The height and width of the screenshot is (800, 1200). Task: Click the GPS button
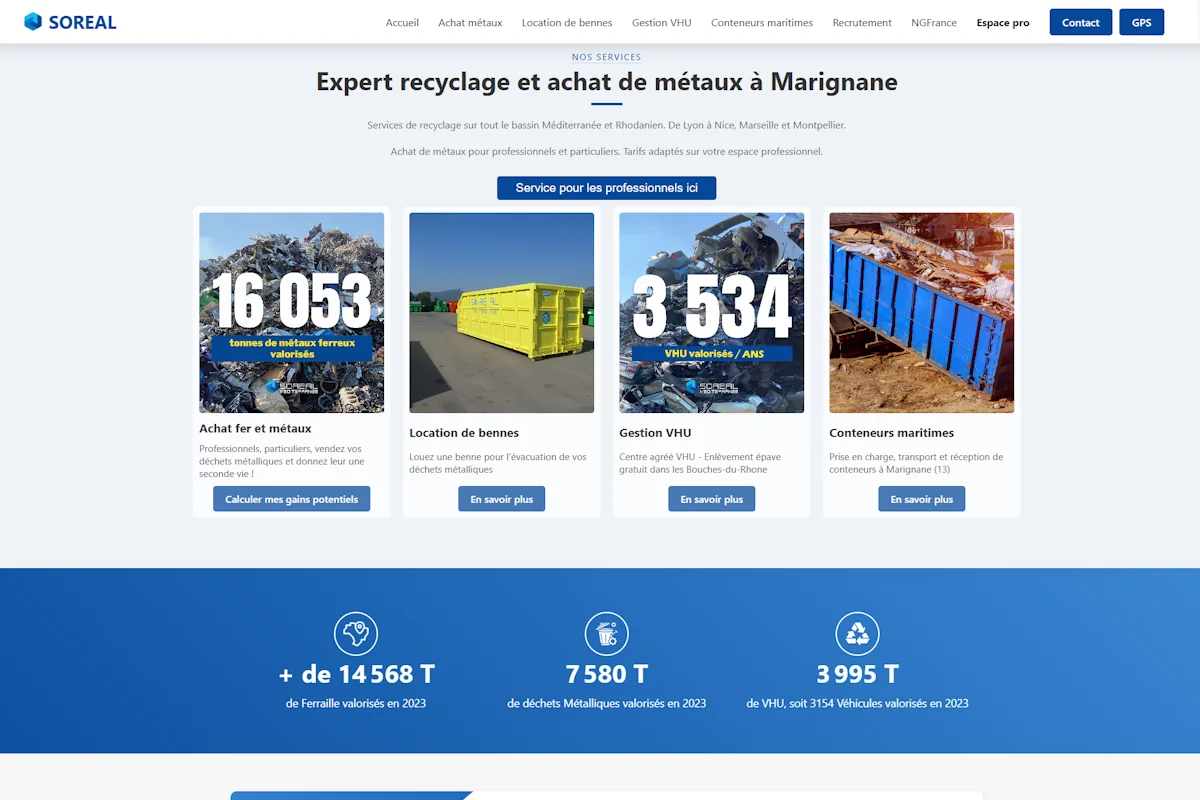pyautogui.click(x=1142, y=22)
